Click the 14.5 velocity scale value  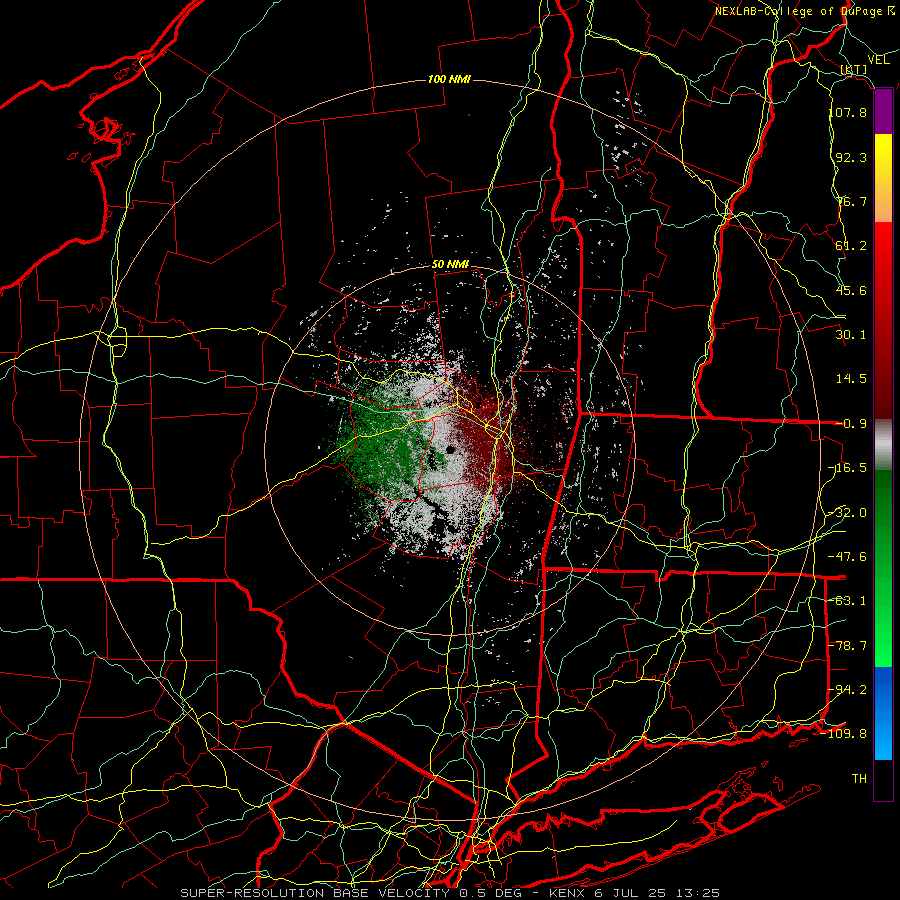tap(851, 379)
